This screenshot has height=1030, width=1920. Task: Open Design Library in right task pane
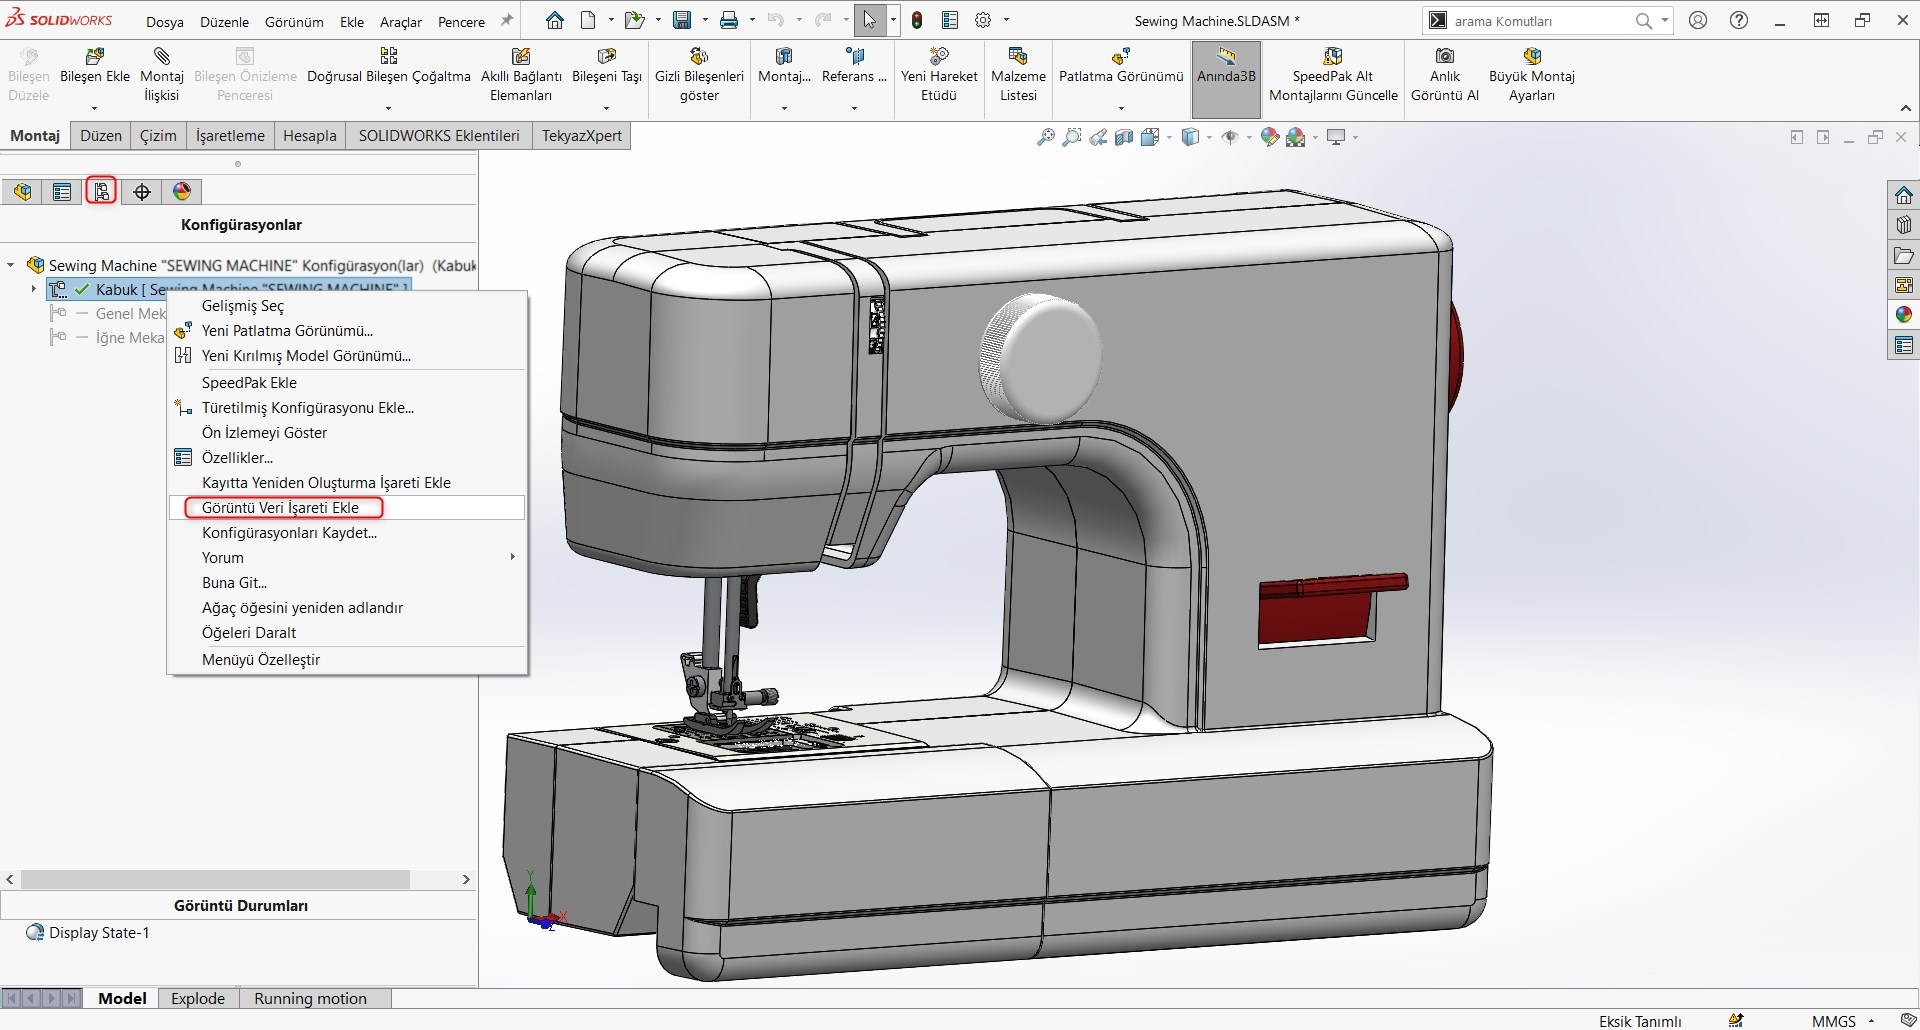[x=1904, y=225]
